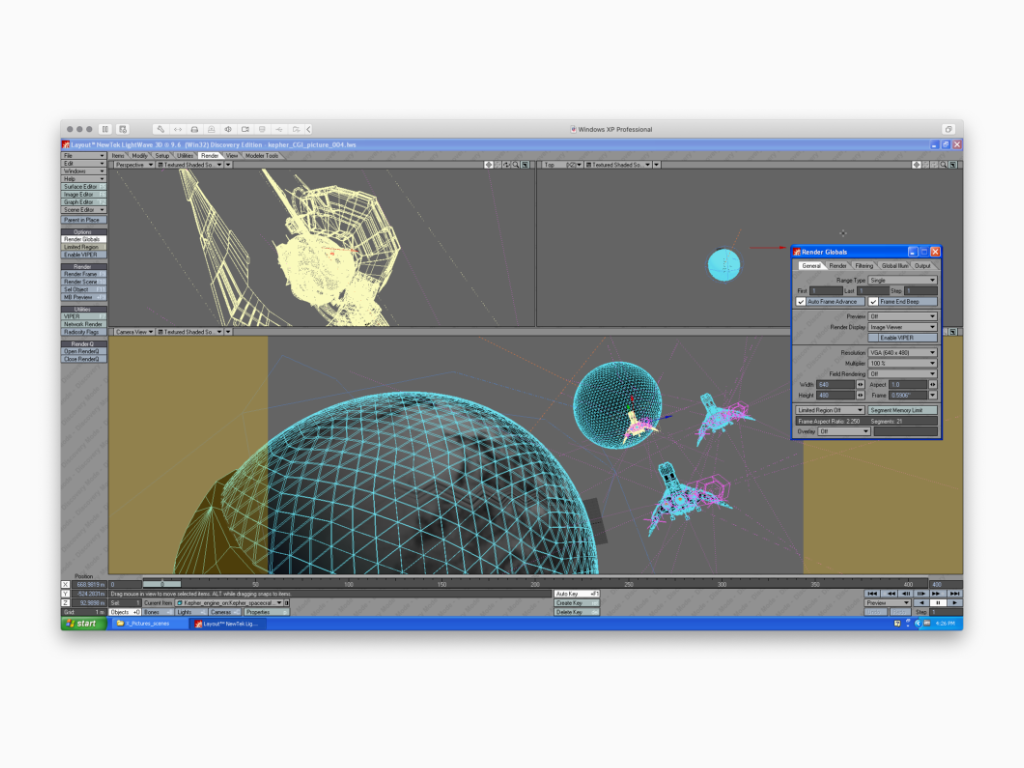Toggle Limited Region in left sidebar
The image size is (1024, 768).
[84, 247]
